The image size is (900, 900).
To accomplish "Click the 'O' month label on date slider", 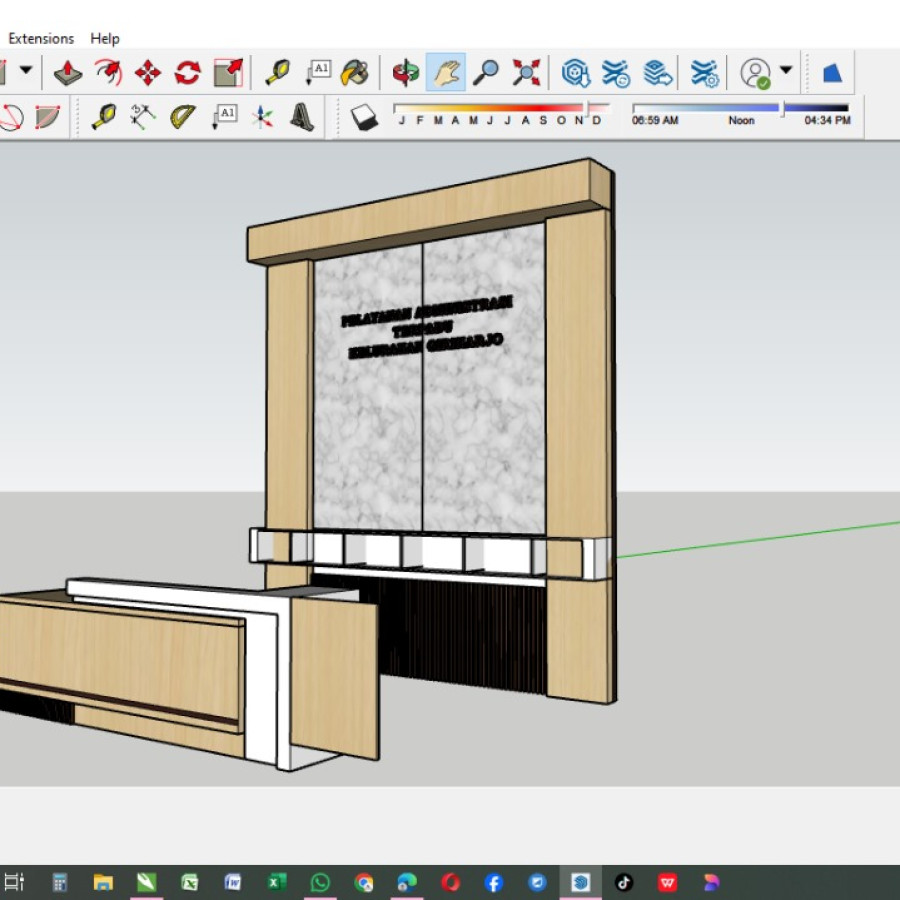I will click(x=561, y=121).
